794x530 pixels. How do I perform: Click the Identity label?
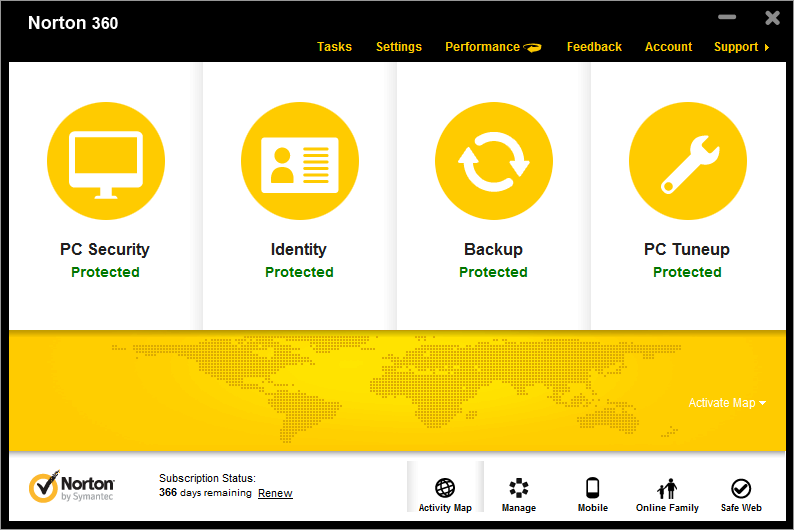click(x=299, y=249)
